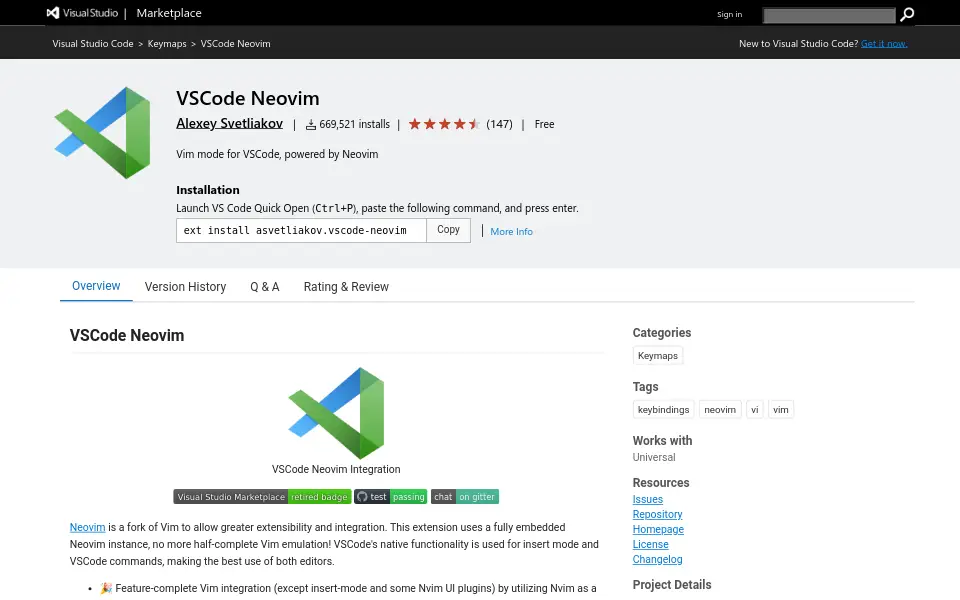Click the large VSCode Neovim extension logo

click(102, 133)
